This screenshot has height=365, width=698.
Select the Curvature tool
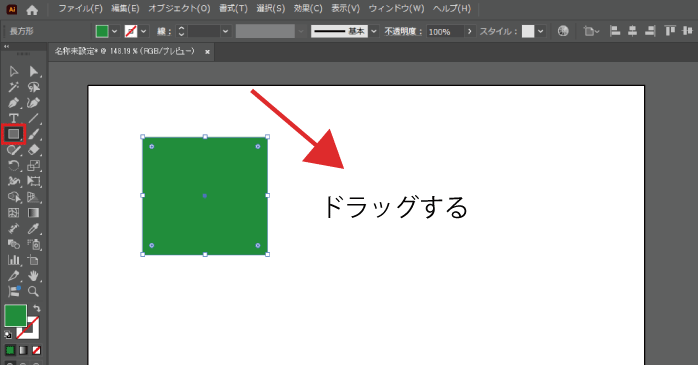point(33,103)
